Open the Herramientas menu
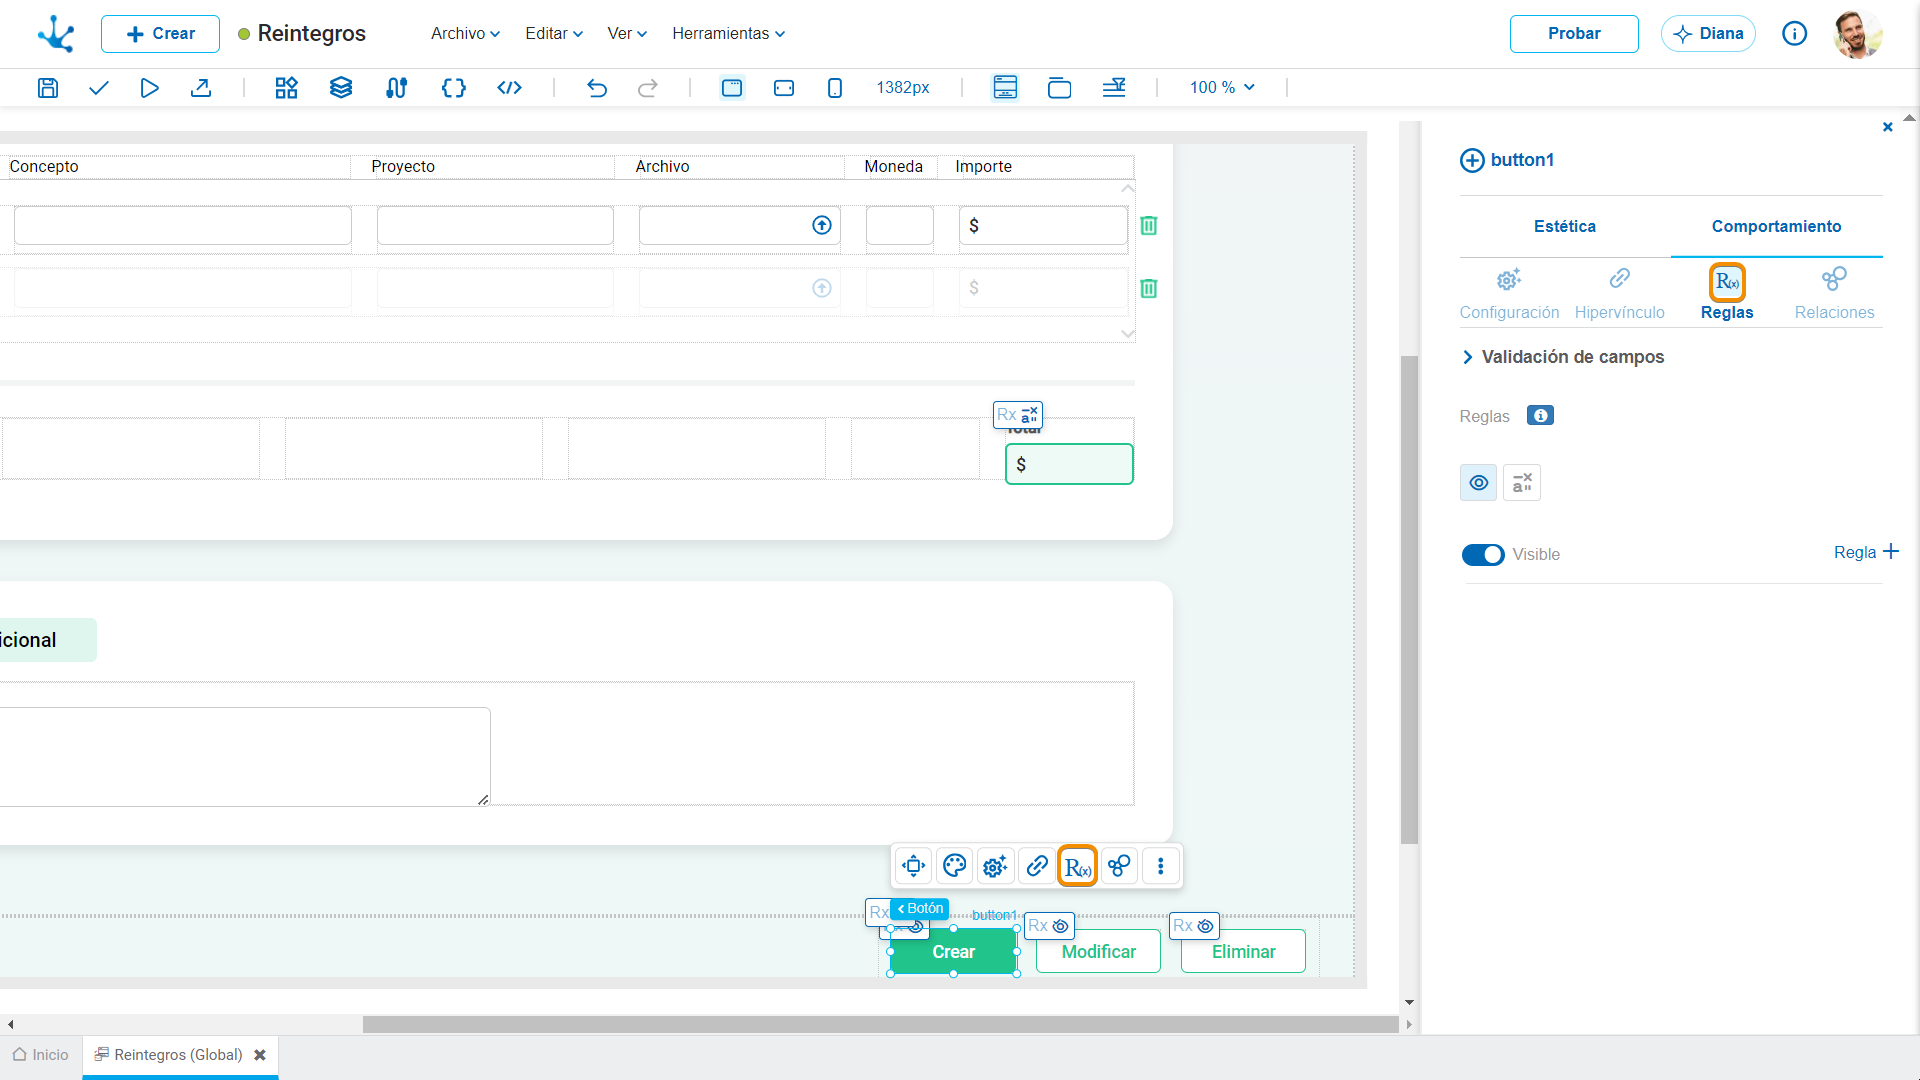 point(729,34)
